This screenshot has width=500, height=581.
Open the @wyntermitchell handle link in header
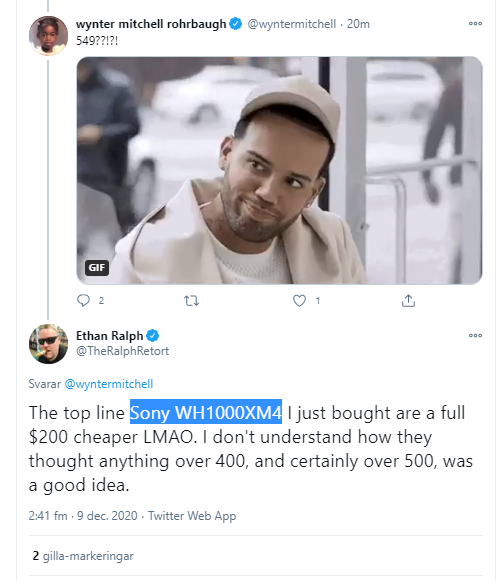click(x=291, y=24)
